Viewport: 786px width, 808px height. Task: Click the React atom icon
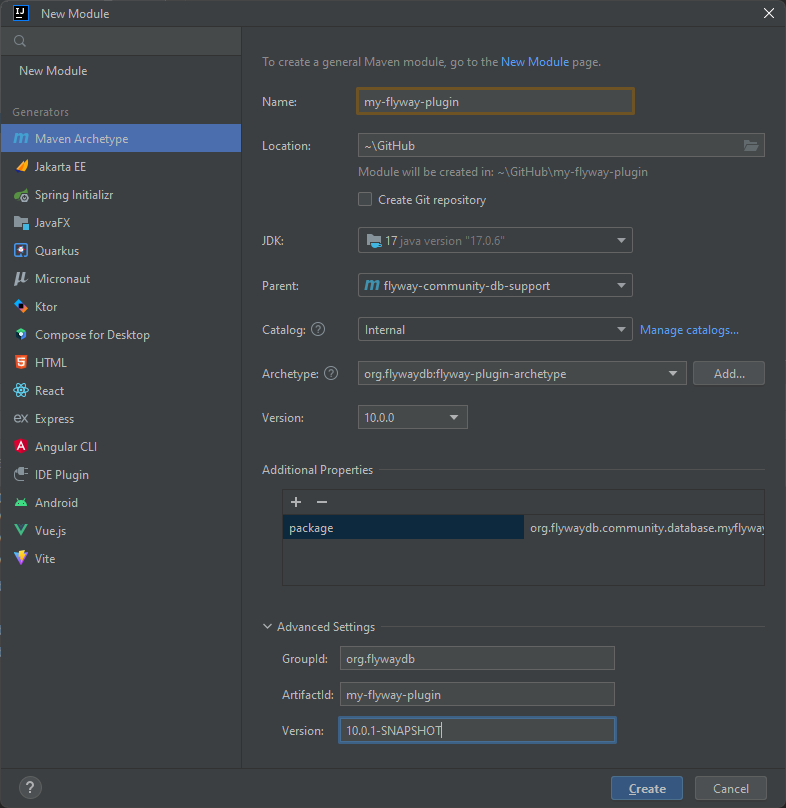(21, 391)
